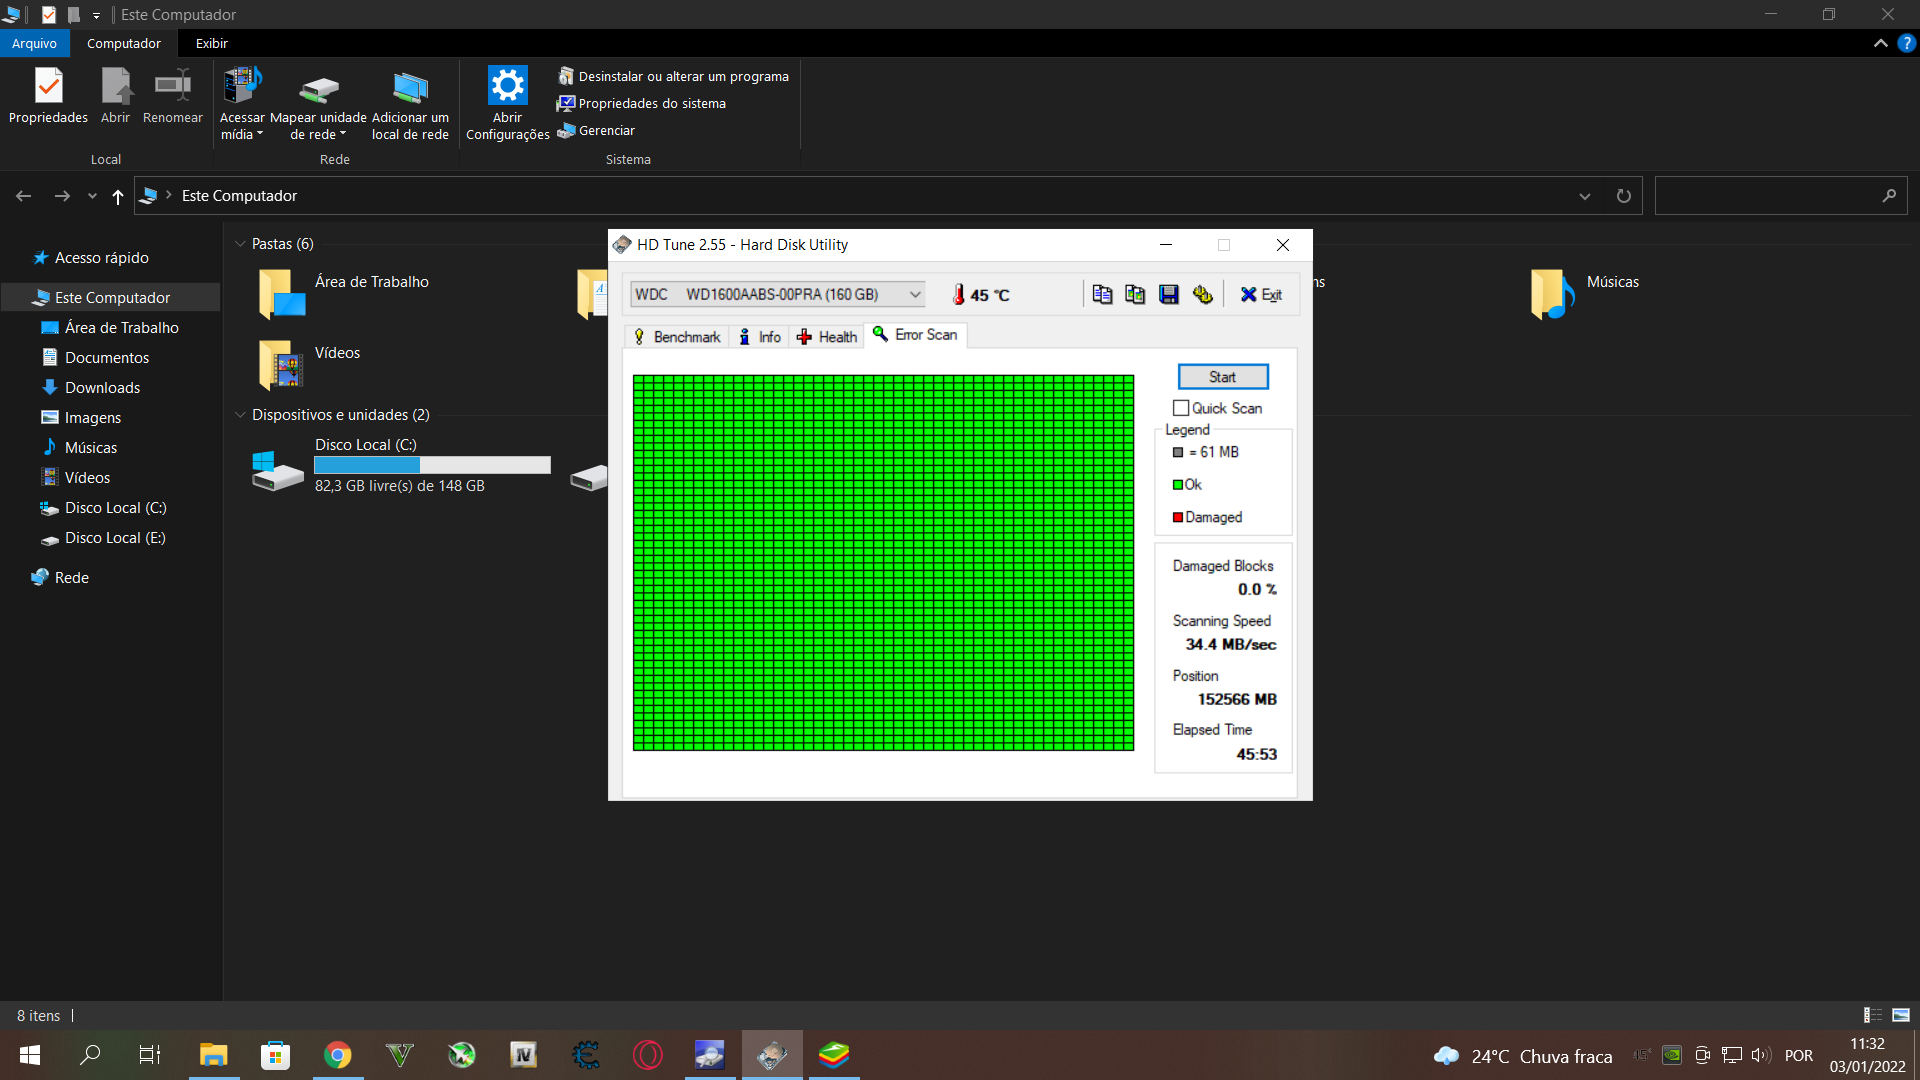Click the temperature thermometer icon
The height and width of the screenshot is (1080, 1920).
coord(958,294)
